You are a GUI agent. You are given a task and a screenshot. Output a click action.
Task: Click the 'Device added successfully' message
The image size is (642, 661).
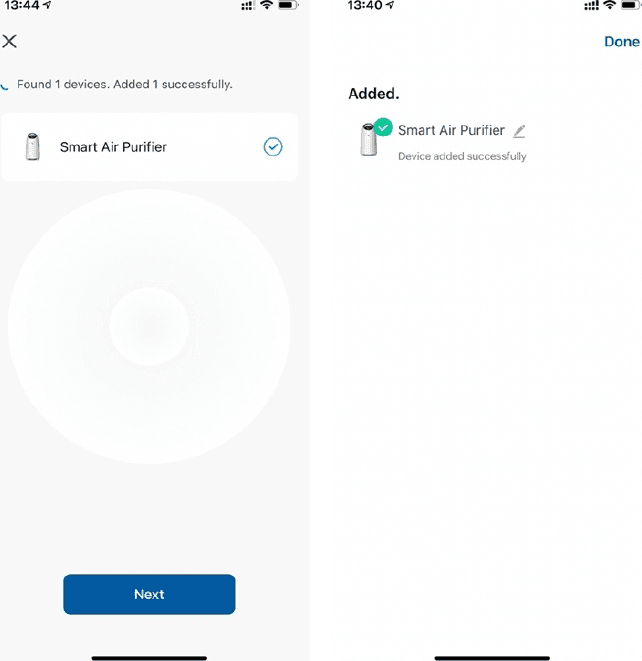462,156
